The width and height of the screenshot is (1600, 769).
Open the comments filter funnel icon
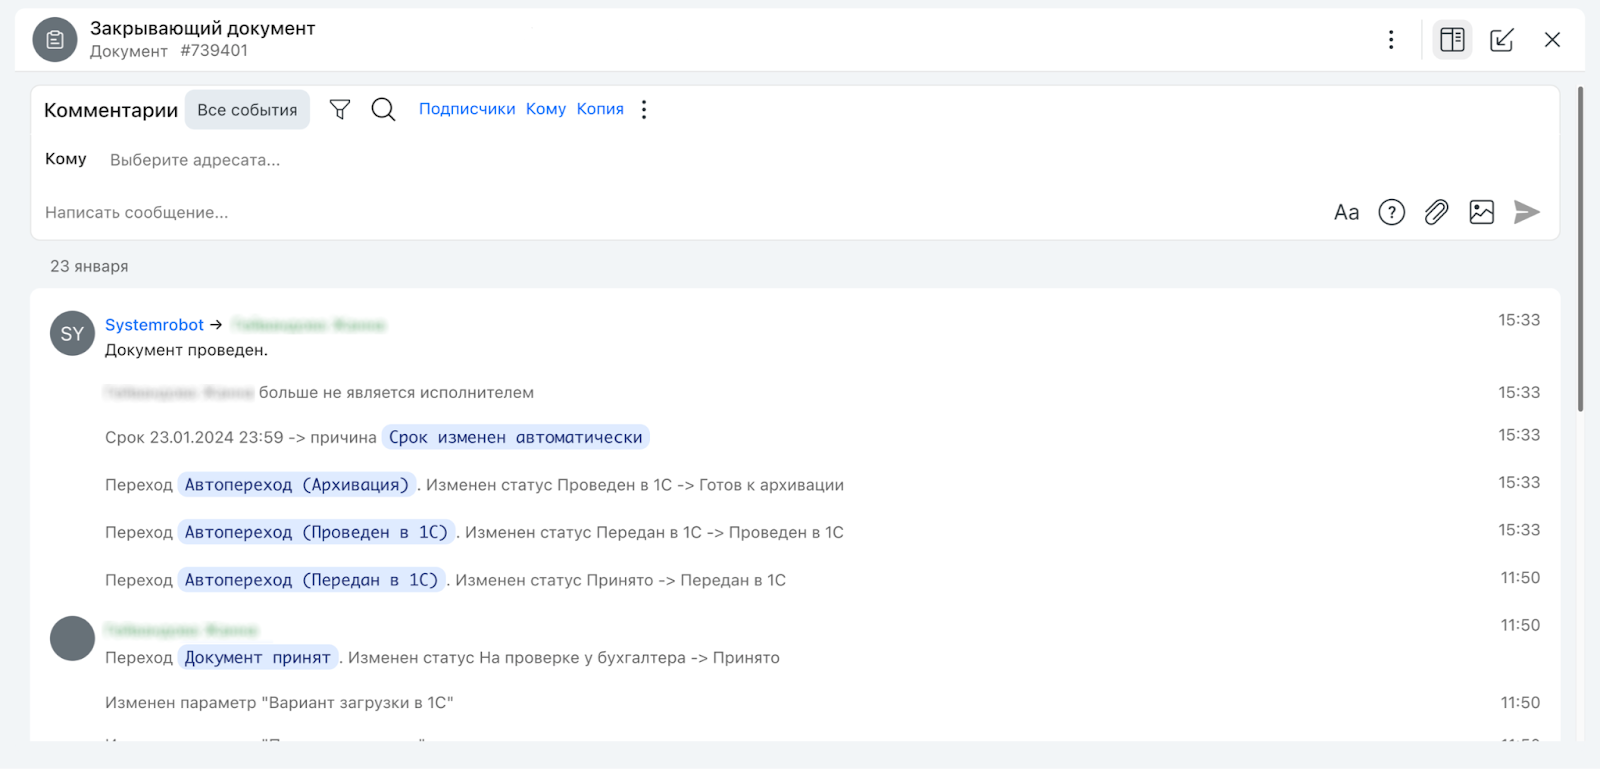(340, 109)
